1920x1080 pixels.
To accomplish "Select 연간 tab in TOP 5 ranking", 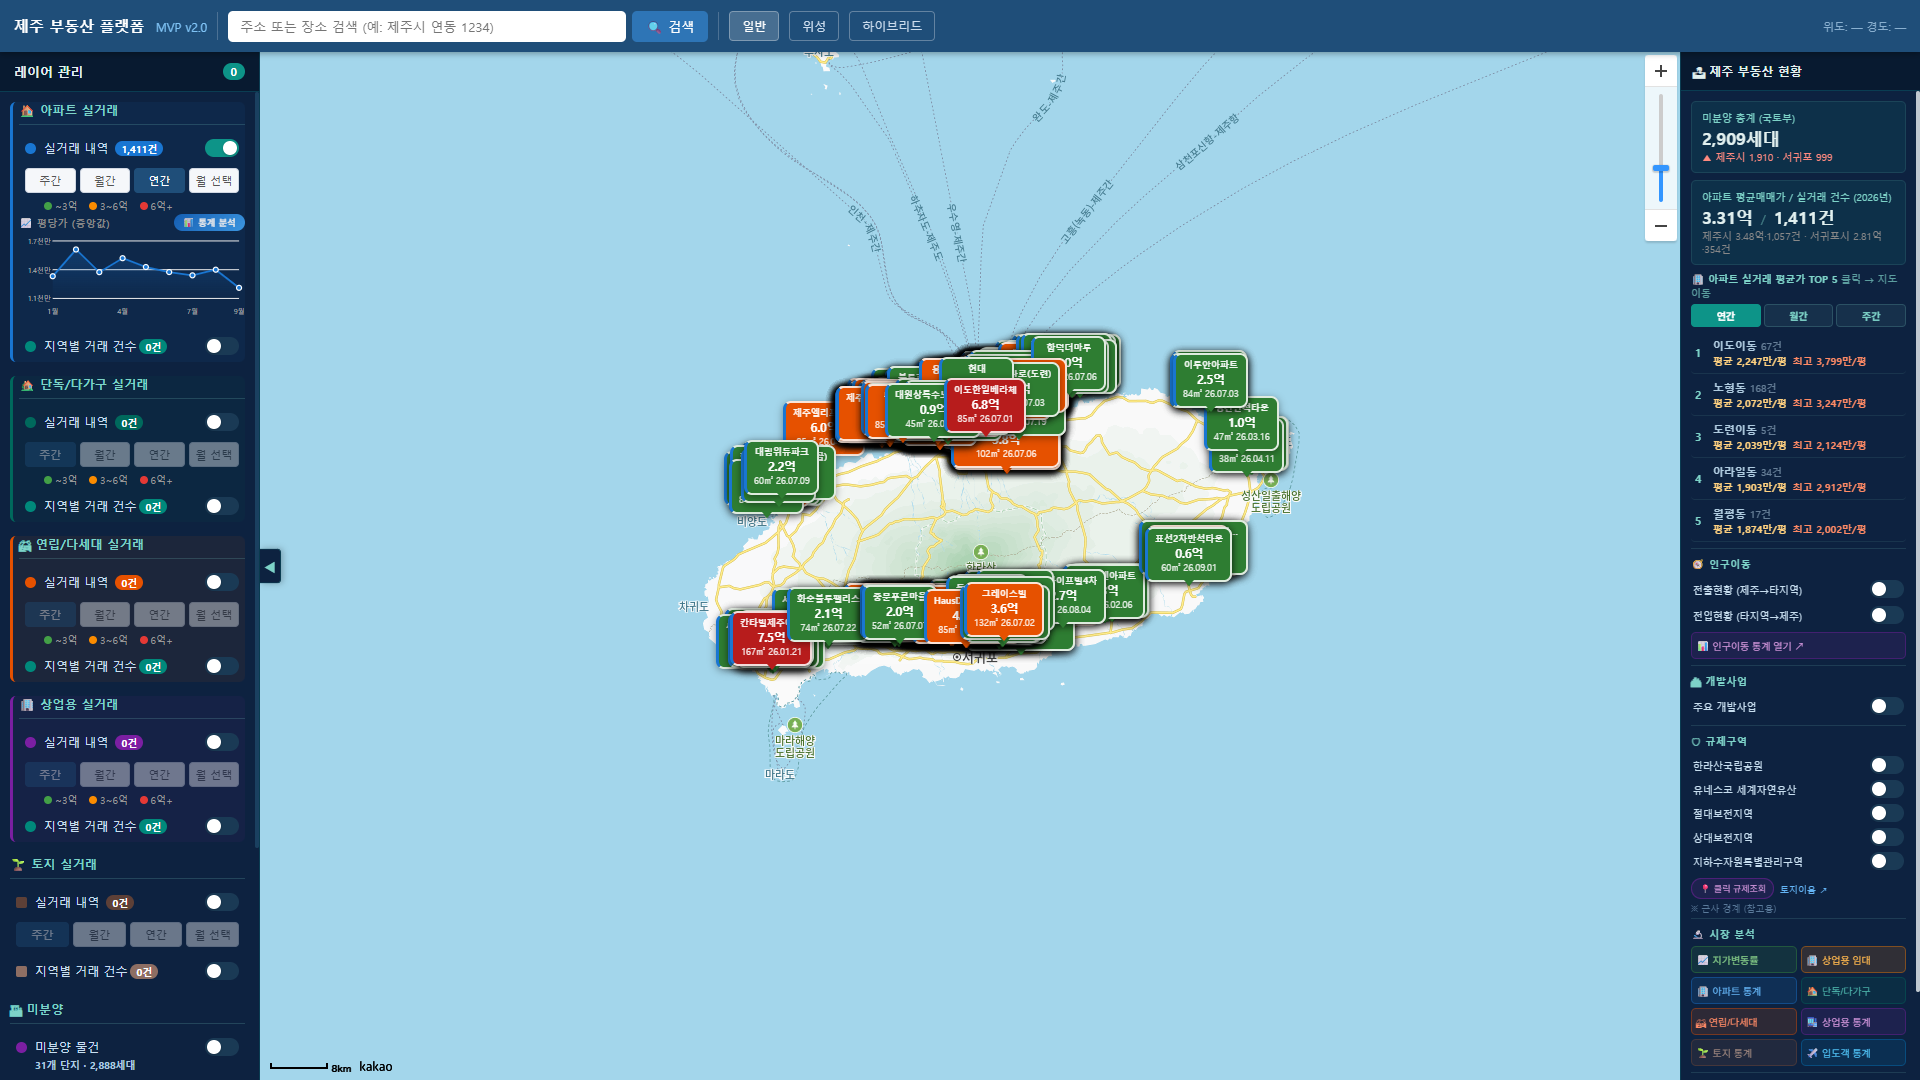I will (1726, 317).
